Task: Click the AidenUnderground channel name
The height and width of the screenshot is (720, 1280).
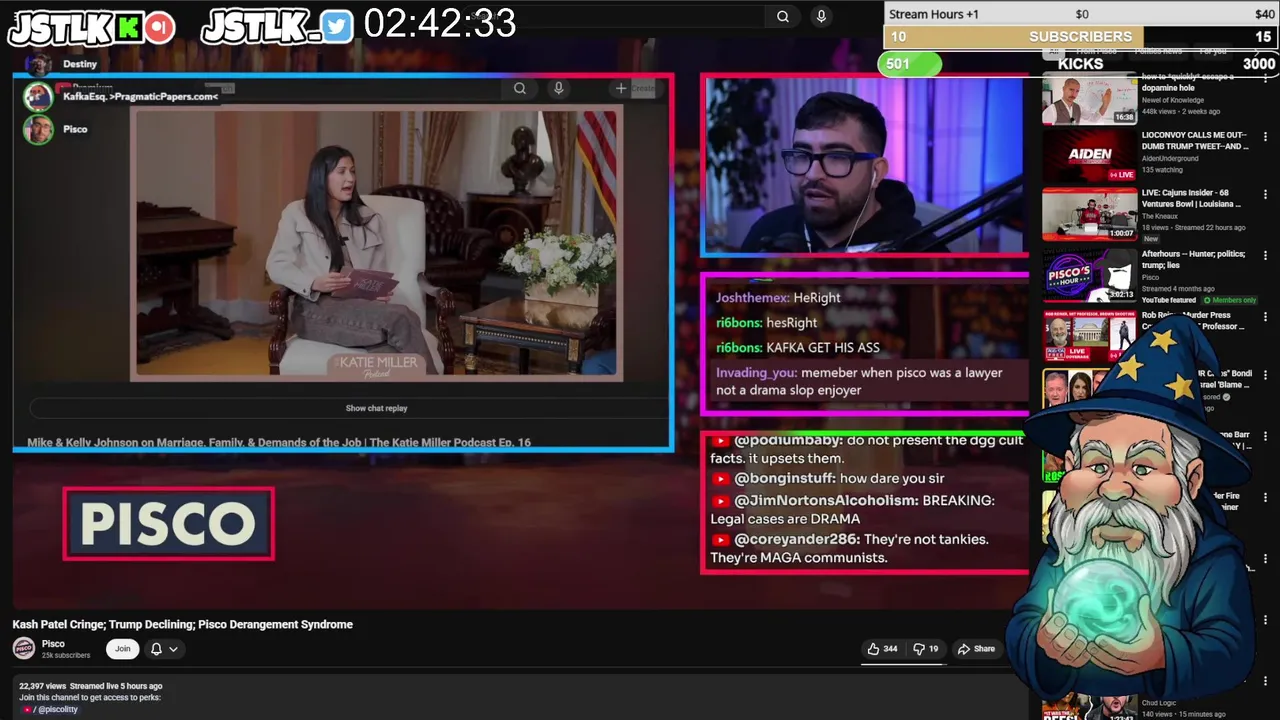Action: coord(1170,158)
